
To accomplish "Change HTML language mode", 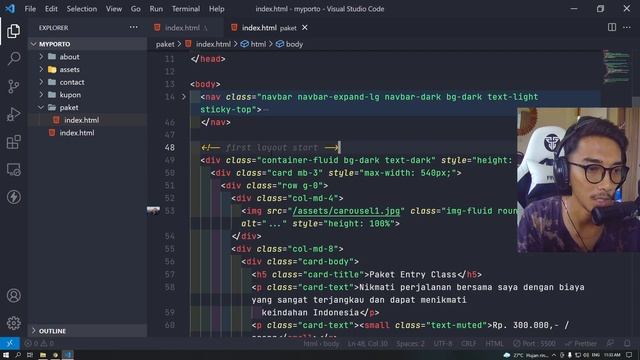I will (494, 344).
